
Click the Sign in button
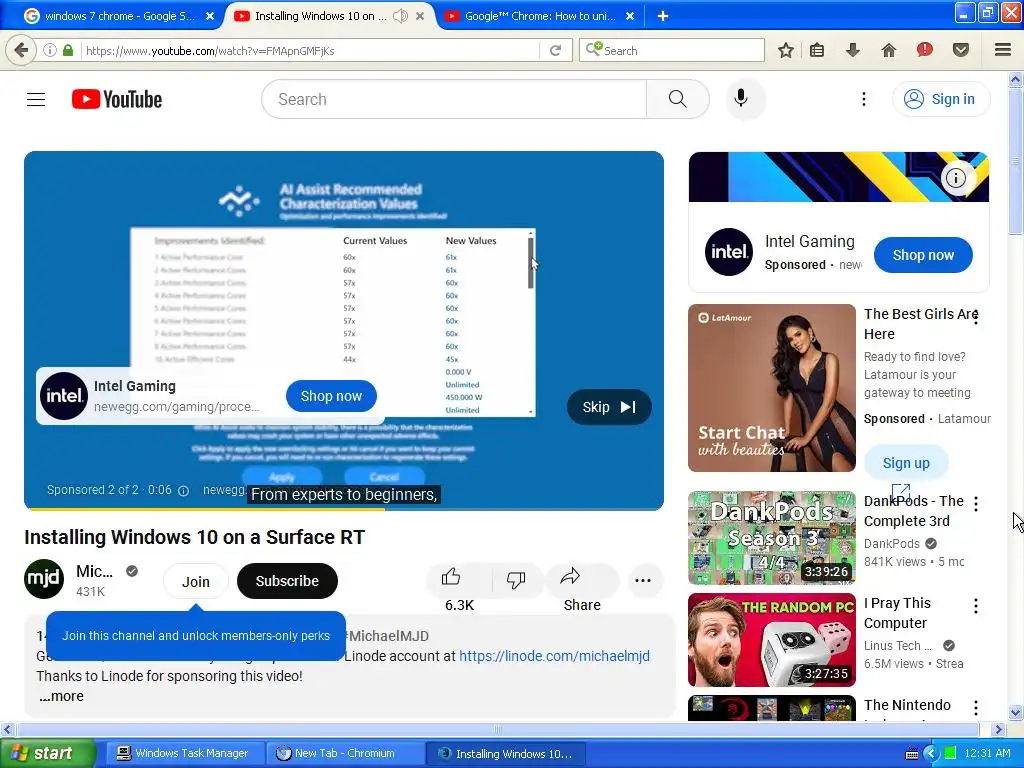[x=941, y=99]
